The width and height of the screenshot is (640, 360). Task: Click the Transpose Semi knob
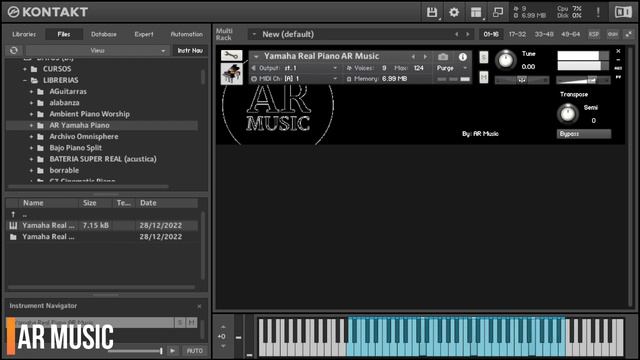568,114
